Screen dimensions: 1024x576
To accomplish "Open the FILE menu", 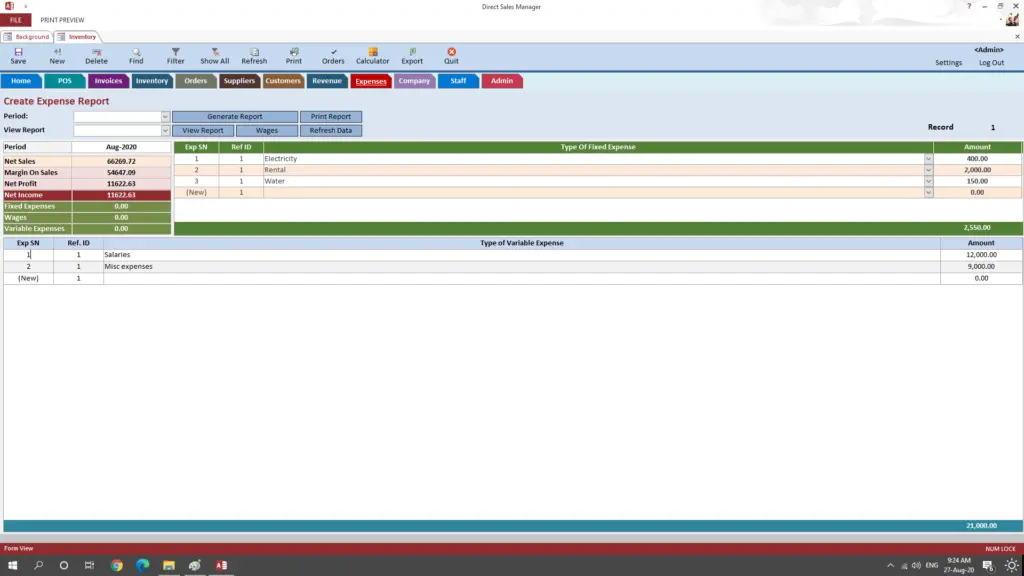I will (15, 19).
